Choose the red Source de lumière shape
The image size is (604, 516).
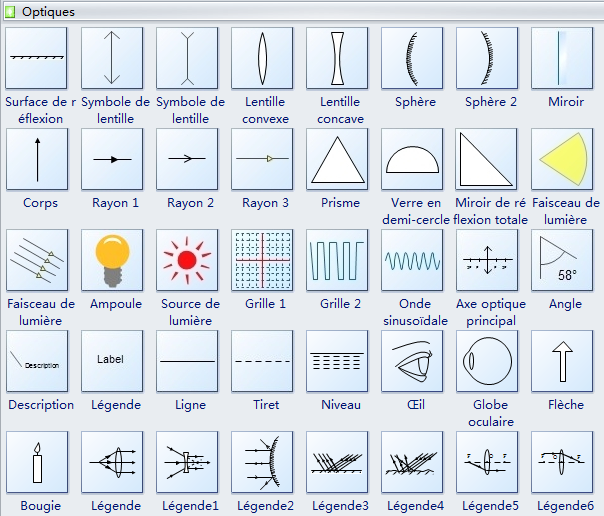(187, 260)
